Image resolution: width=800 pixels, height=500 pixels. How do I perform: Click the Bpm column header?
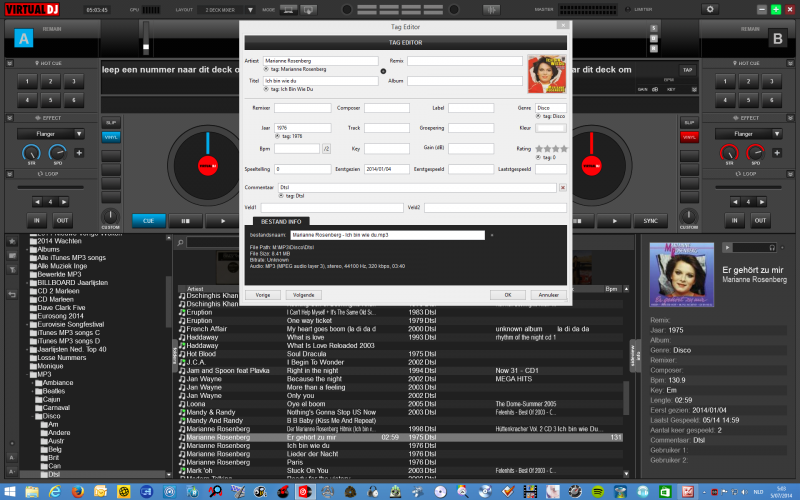(x=611, y=289)
